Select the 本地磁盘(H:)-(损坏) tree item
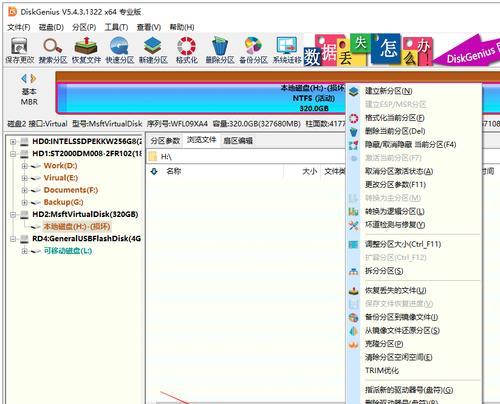Image resolution: width=500 pixels, height=404 pixels. coord(77,227)
